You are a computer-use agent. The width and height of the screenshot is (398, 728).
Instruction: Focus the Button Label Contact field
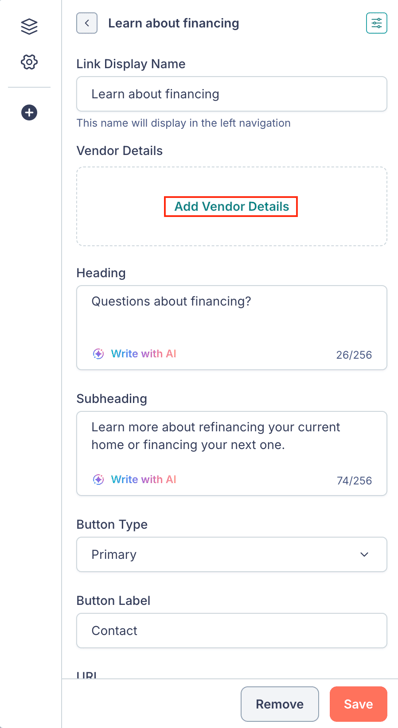coord(231,630)
